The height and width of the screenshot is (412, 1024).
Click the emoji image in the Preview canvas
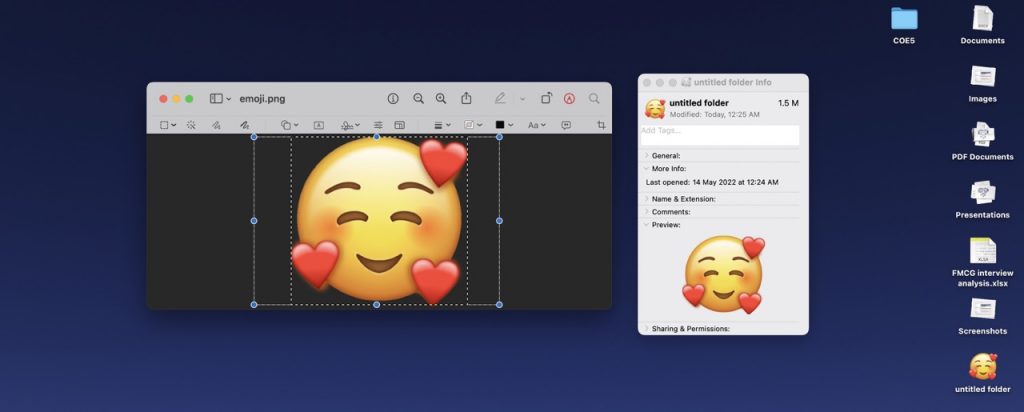379,221
